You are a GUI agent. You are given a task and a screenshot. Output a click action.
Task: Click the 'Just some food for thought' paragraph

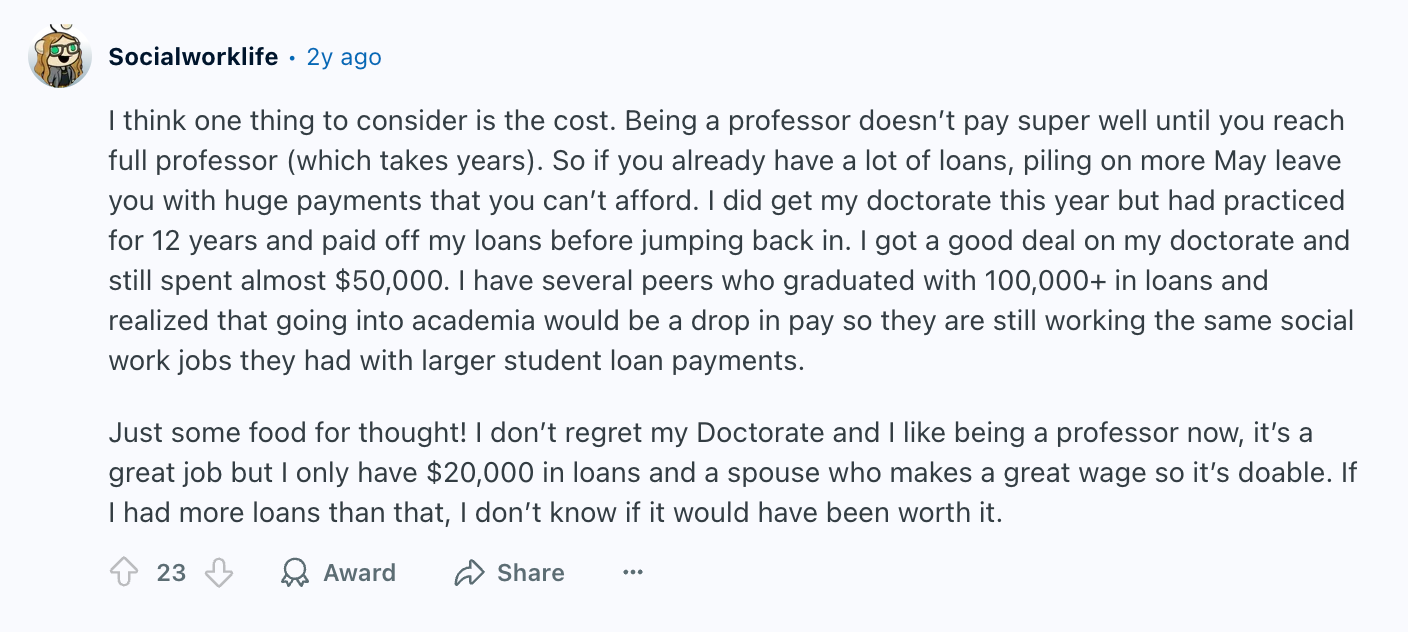[730, 473]
